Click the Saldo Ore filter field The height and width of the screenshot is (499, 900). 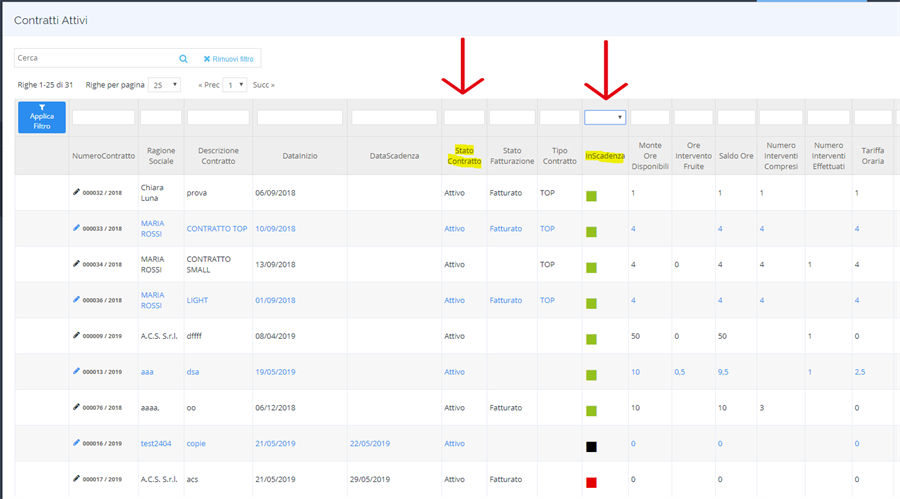[736, 117]
